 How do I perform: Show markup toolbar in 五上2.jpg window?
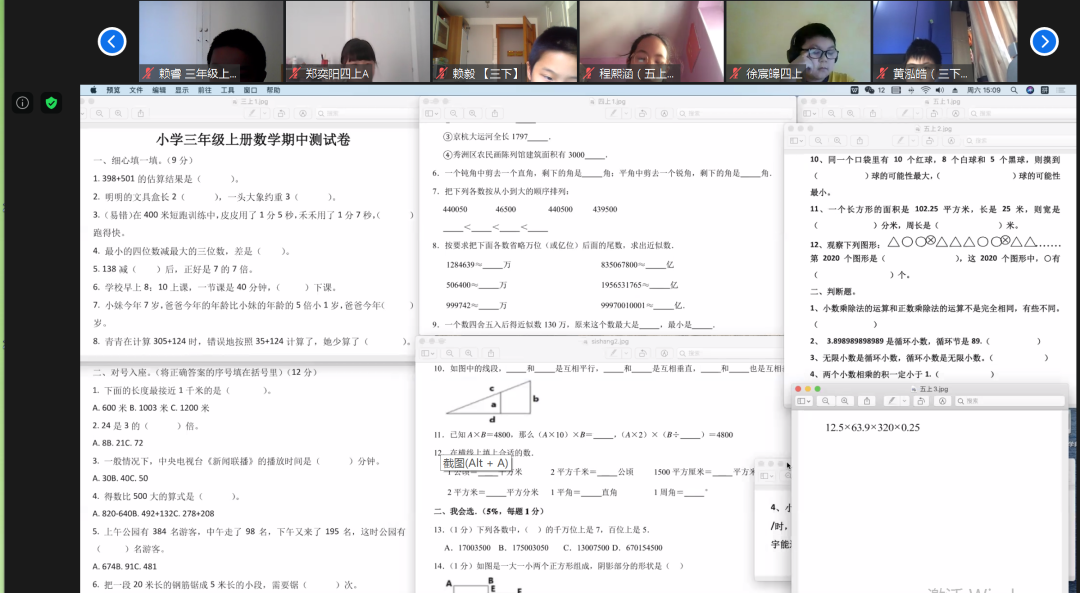click(x=951, y=141)
